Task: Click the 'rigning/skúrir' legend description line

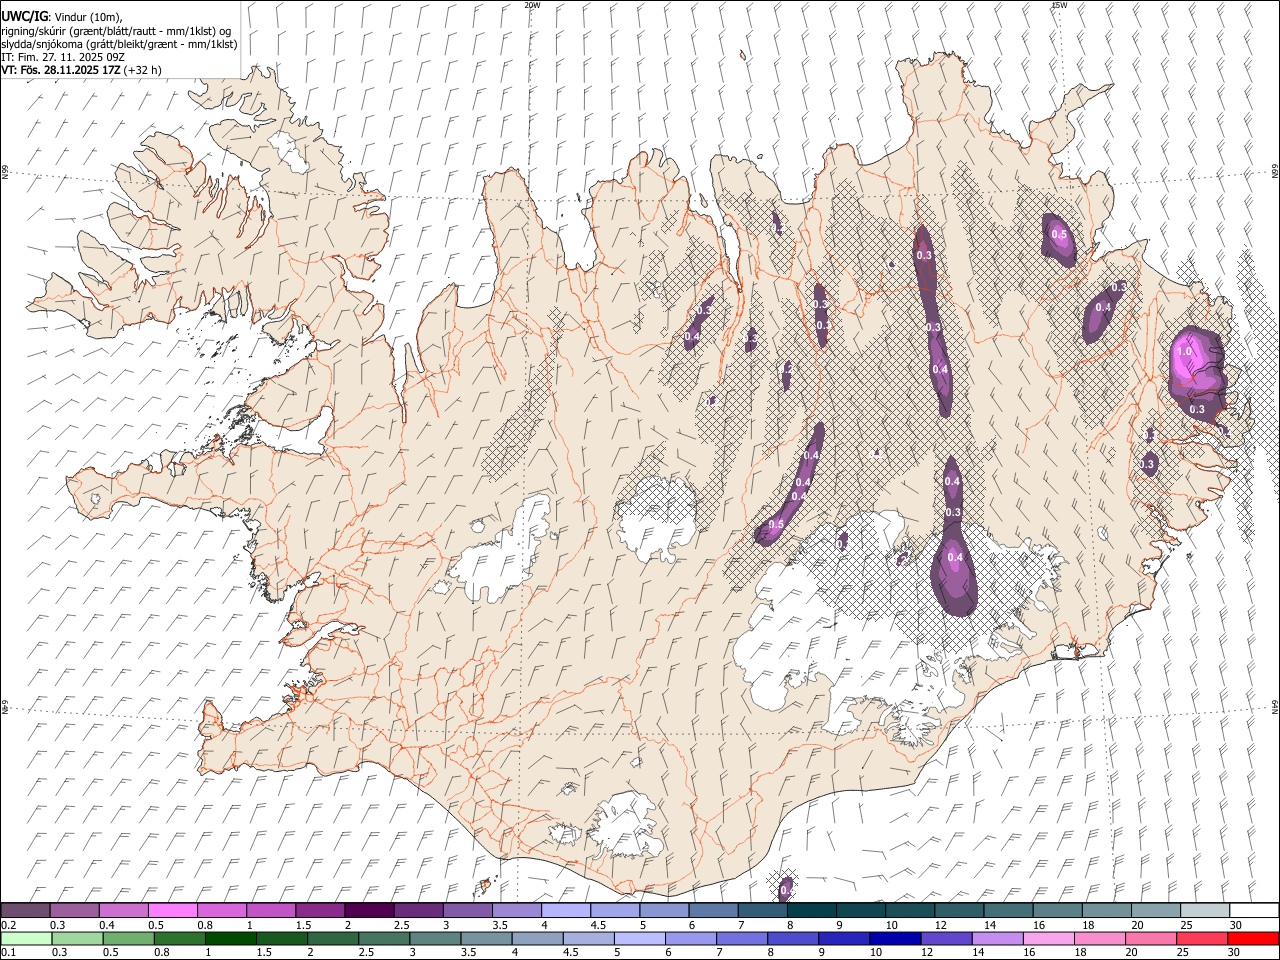Action: tap(116, 31)
